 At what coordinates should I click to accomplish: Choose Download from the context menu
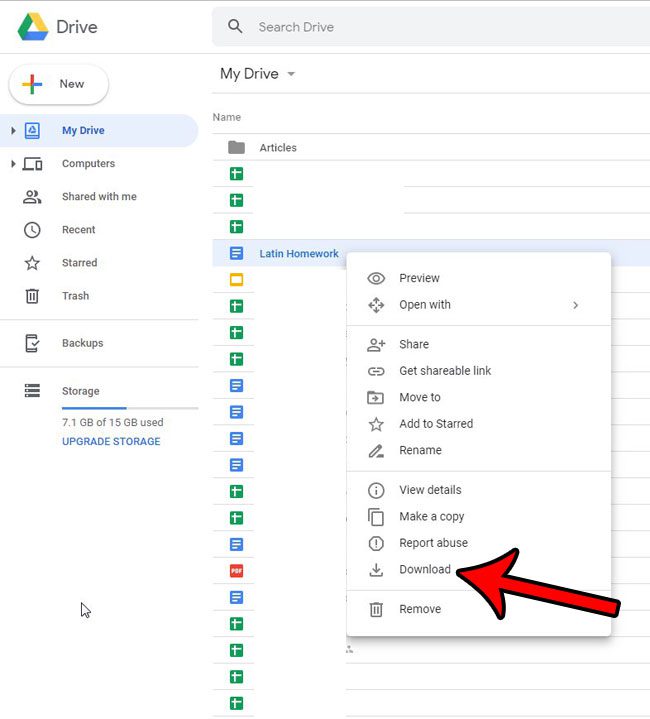425,570
